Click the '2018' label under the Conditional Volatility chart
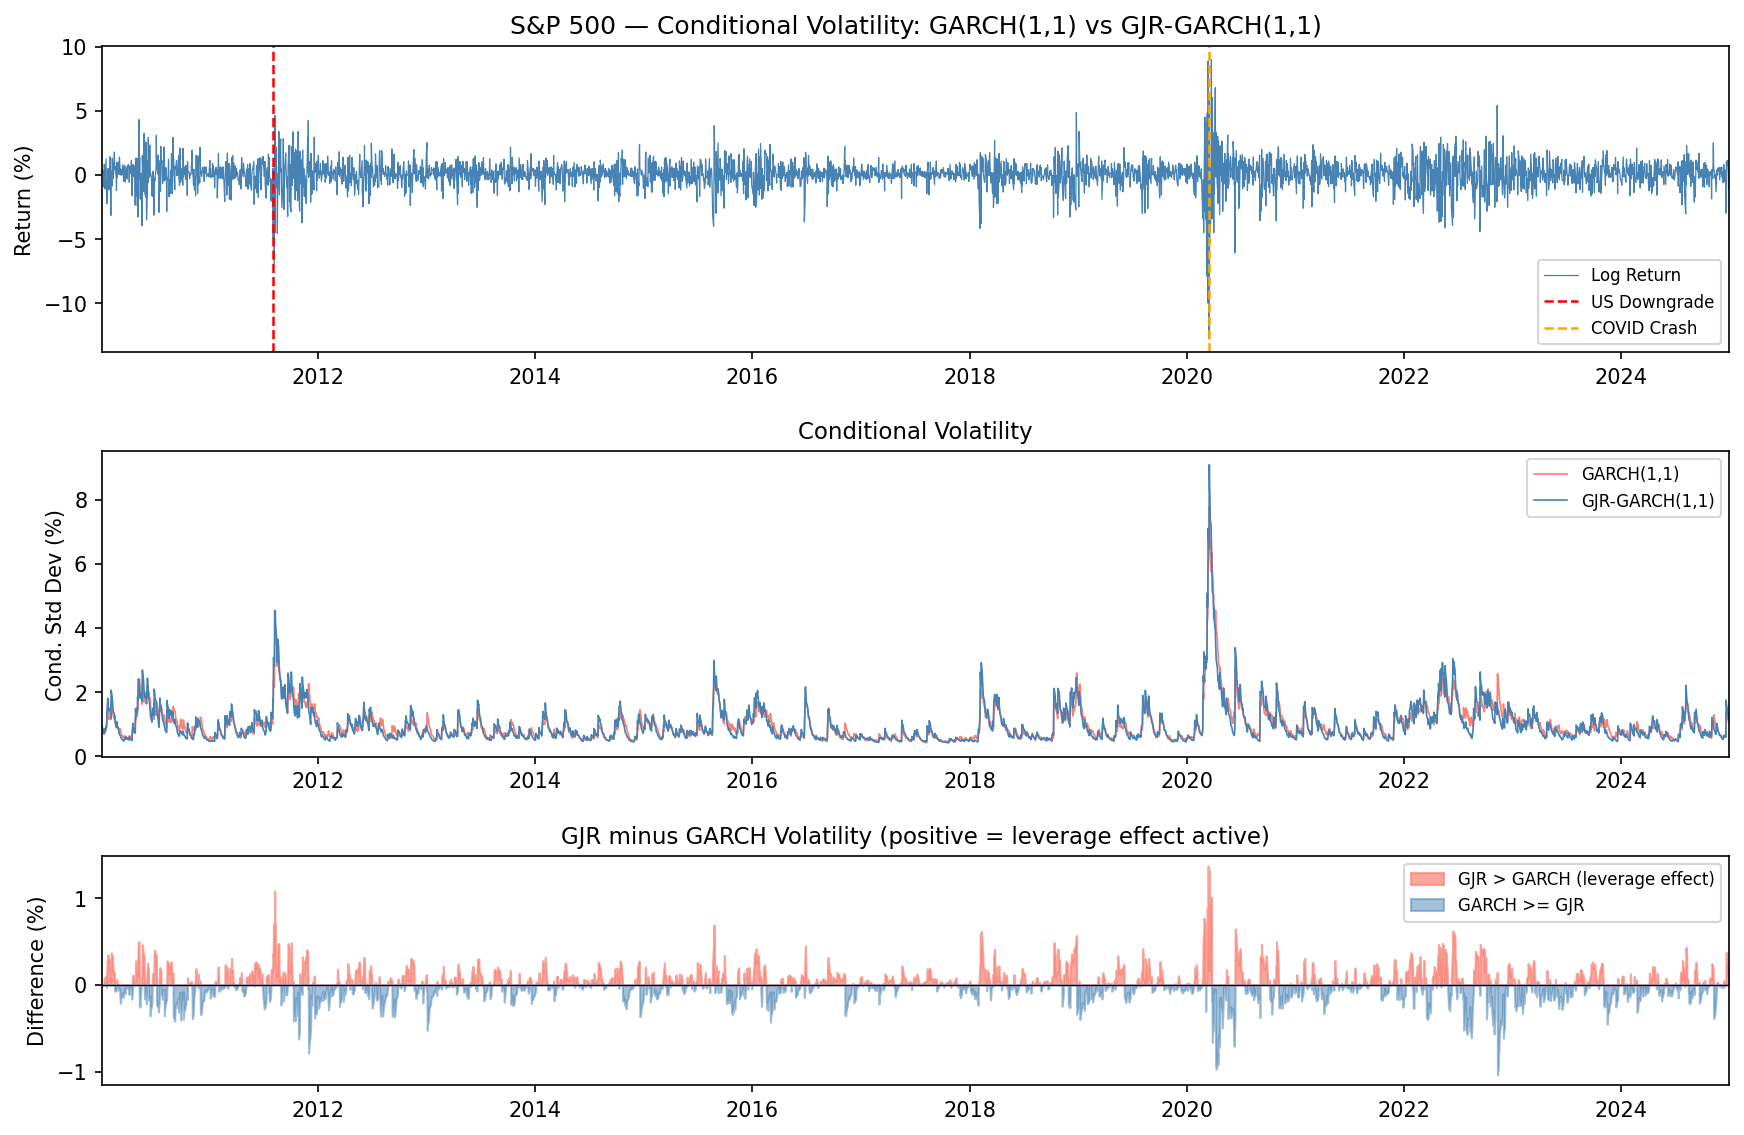 969,781
